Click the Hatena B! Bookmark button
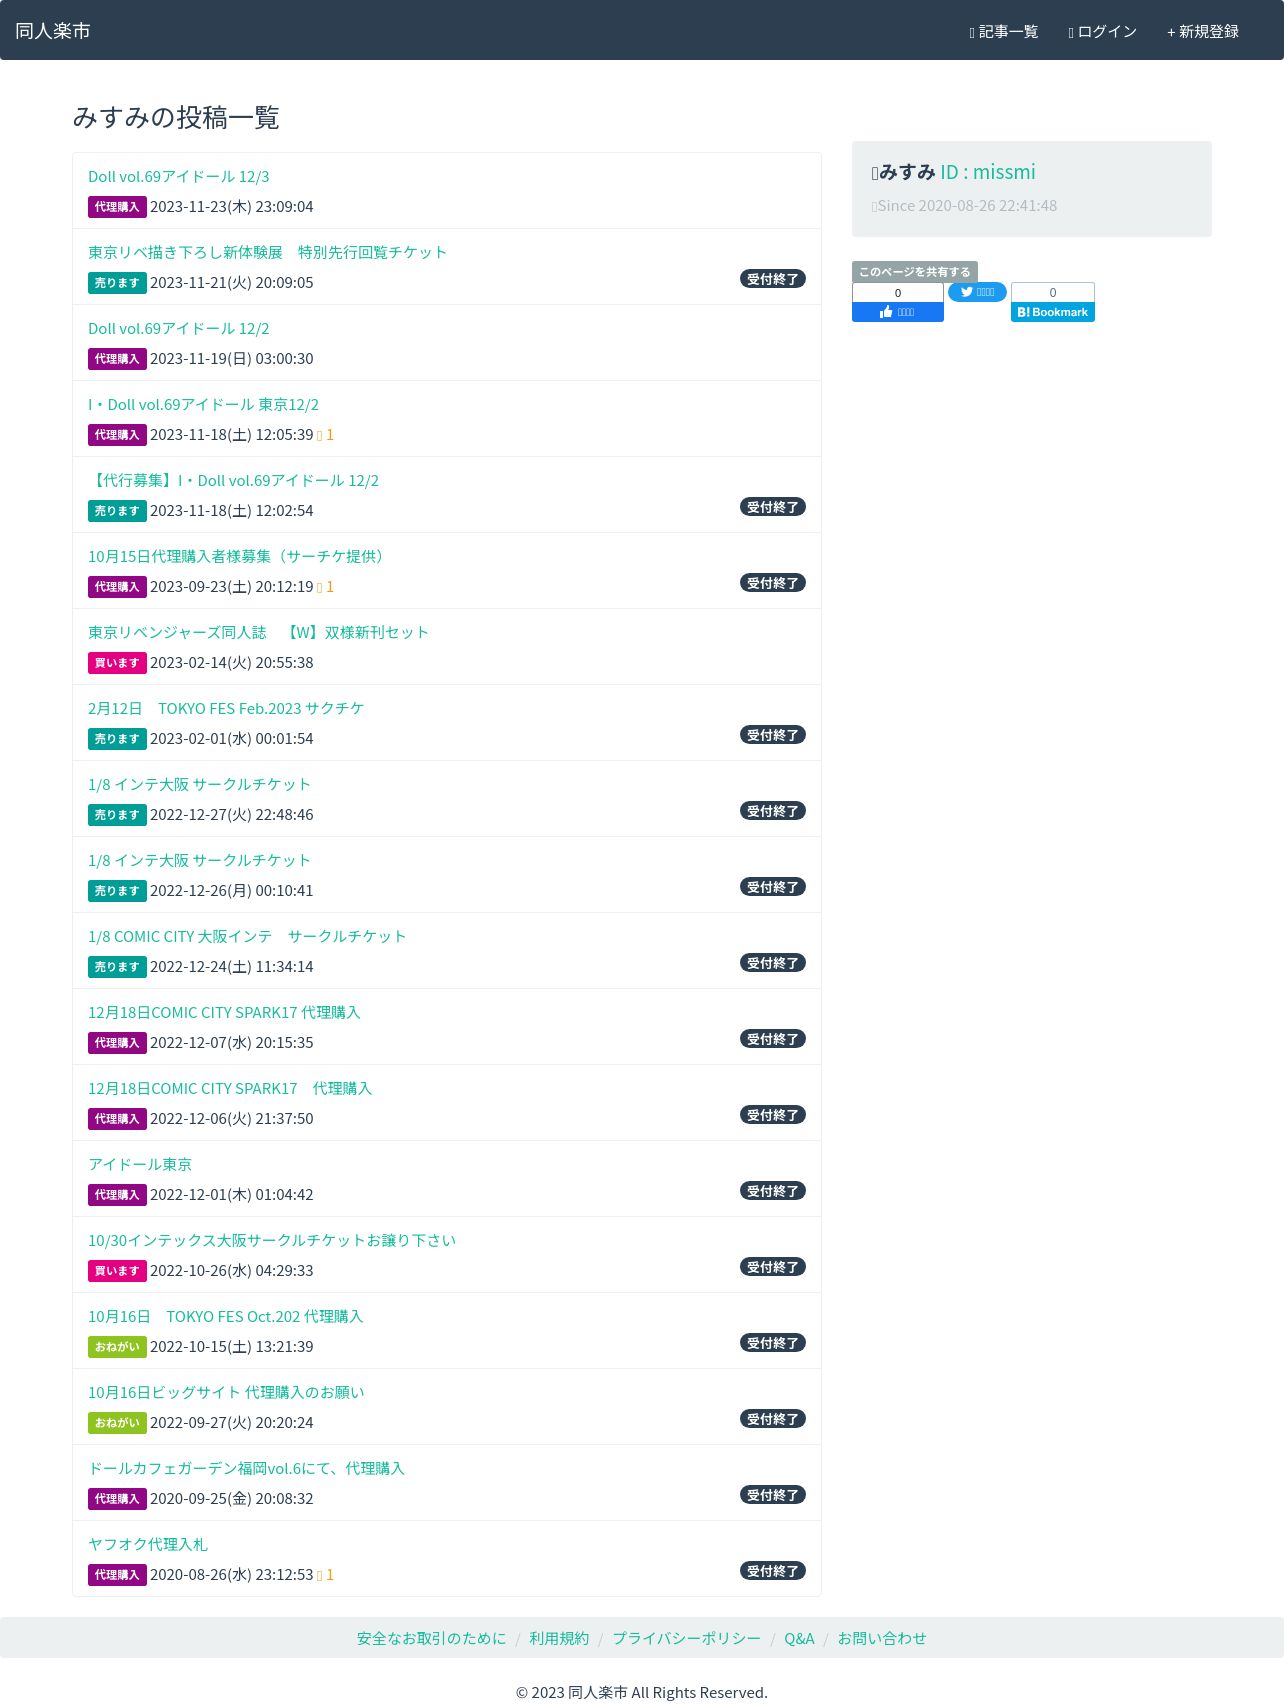This screenshot has height=1704, width=1284. click(x=1053, y=312)
